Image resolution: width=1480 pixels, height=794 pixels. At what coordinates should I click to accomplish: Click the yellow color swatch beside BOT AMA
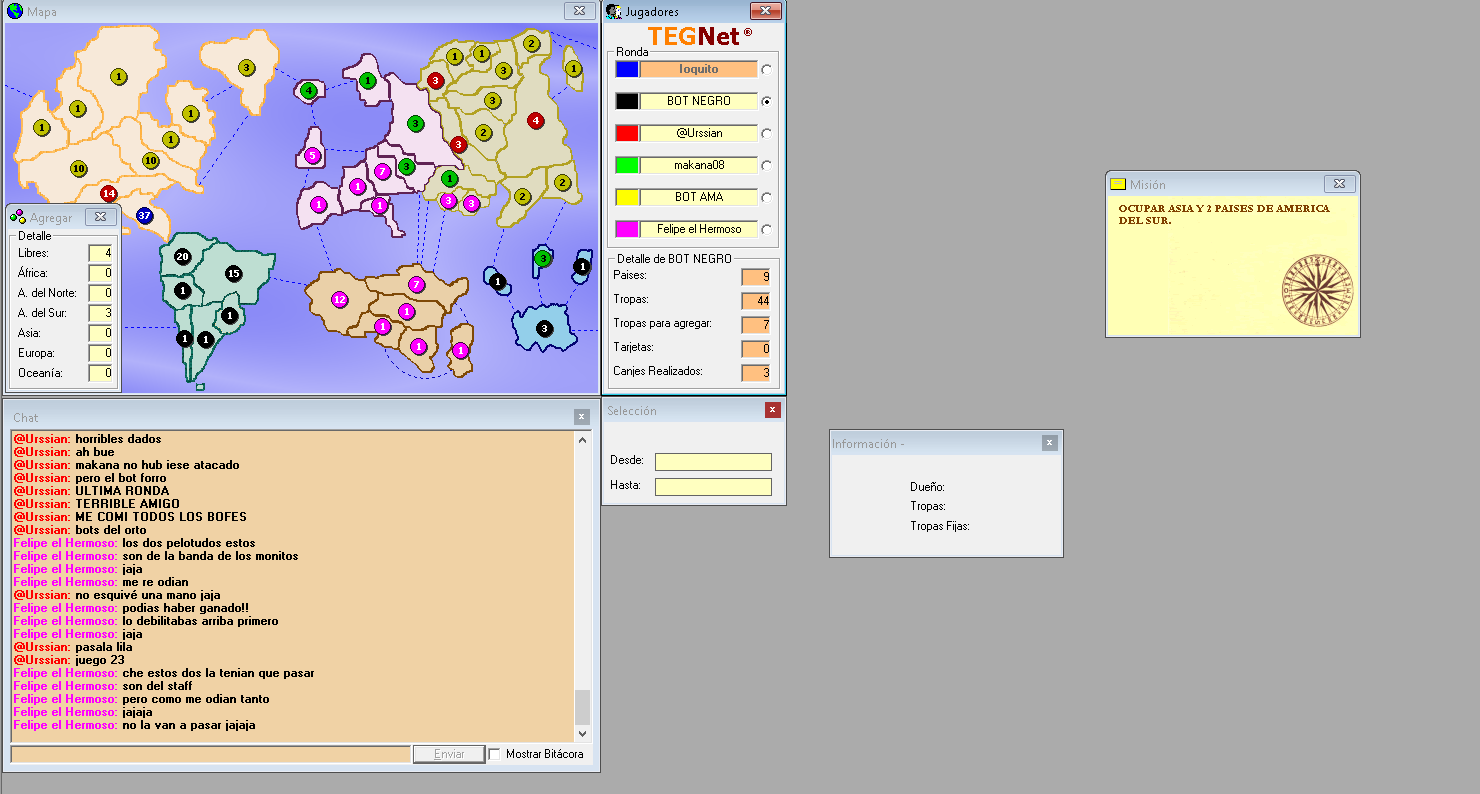pos(627,197)
